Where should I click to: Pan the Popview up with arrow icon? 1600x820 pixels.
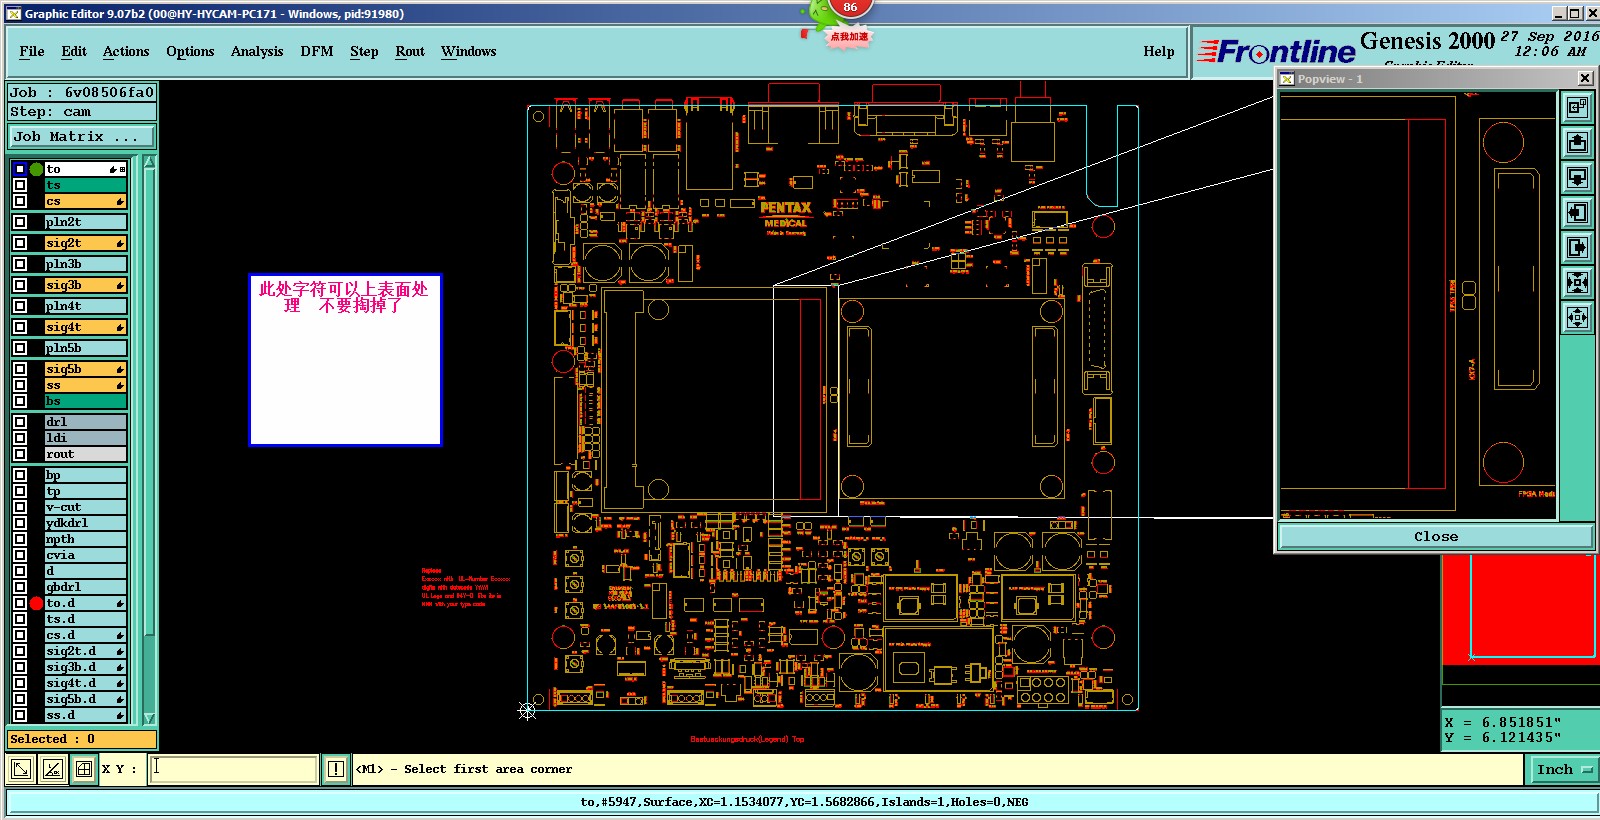[1577, 142]
